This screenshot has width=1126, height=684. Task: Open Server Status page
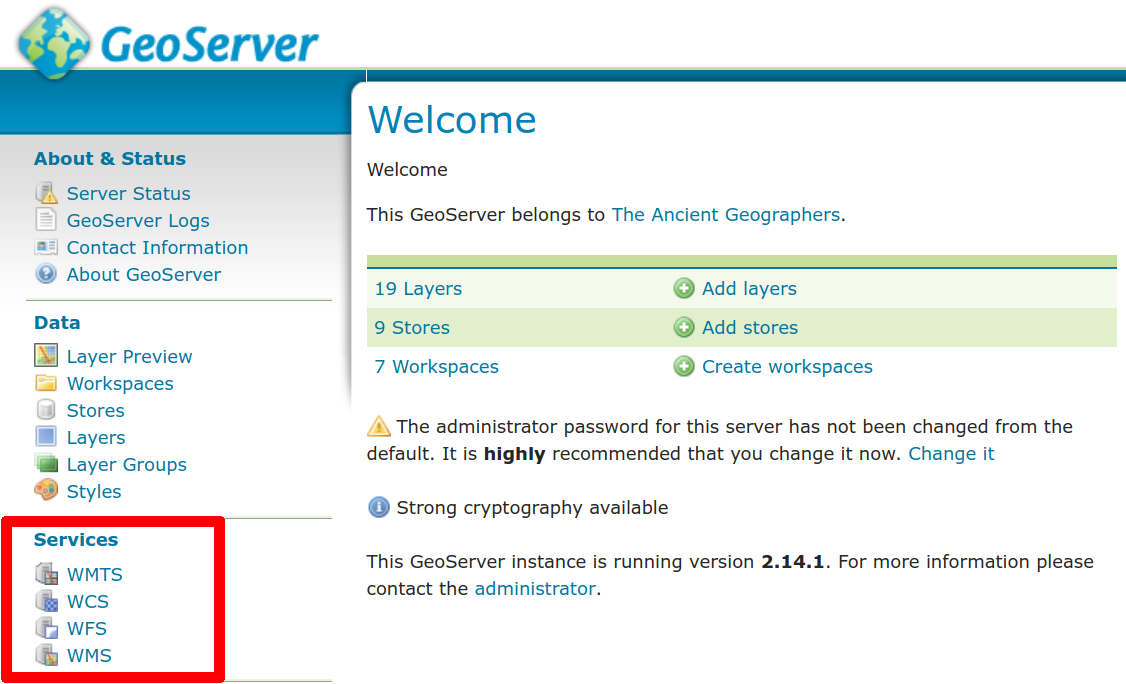(129, 193)
